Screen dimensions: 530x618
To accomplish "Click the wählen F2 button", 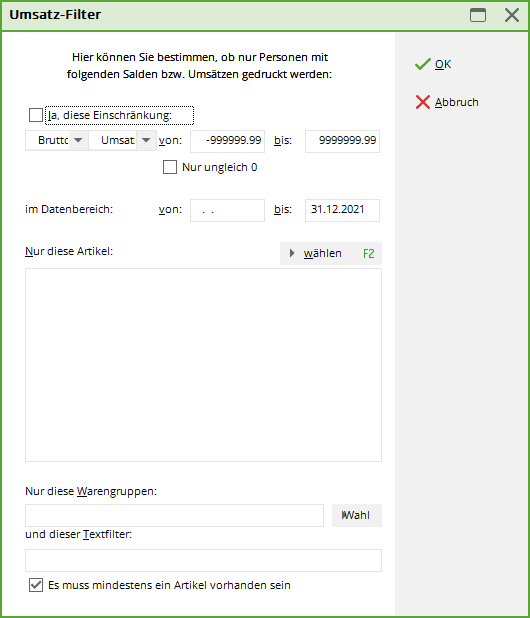I will pyautogui.click(x=331, y=253).
